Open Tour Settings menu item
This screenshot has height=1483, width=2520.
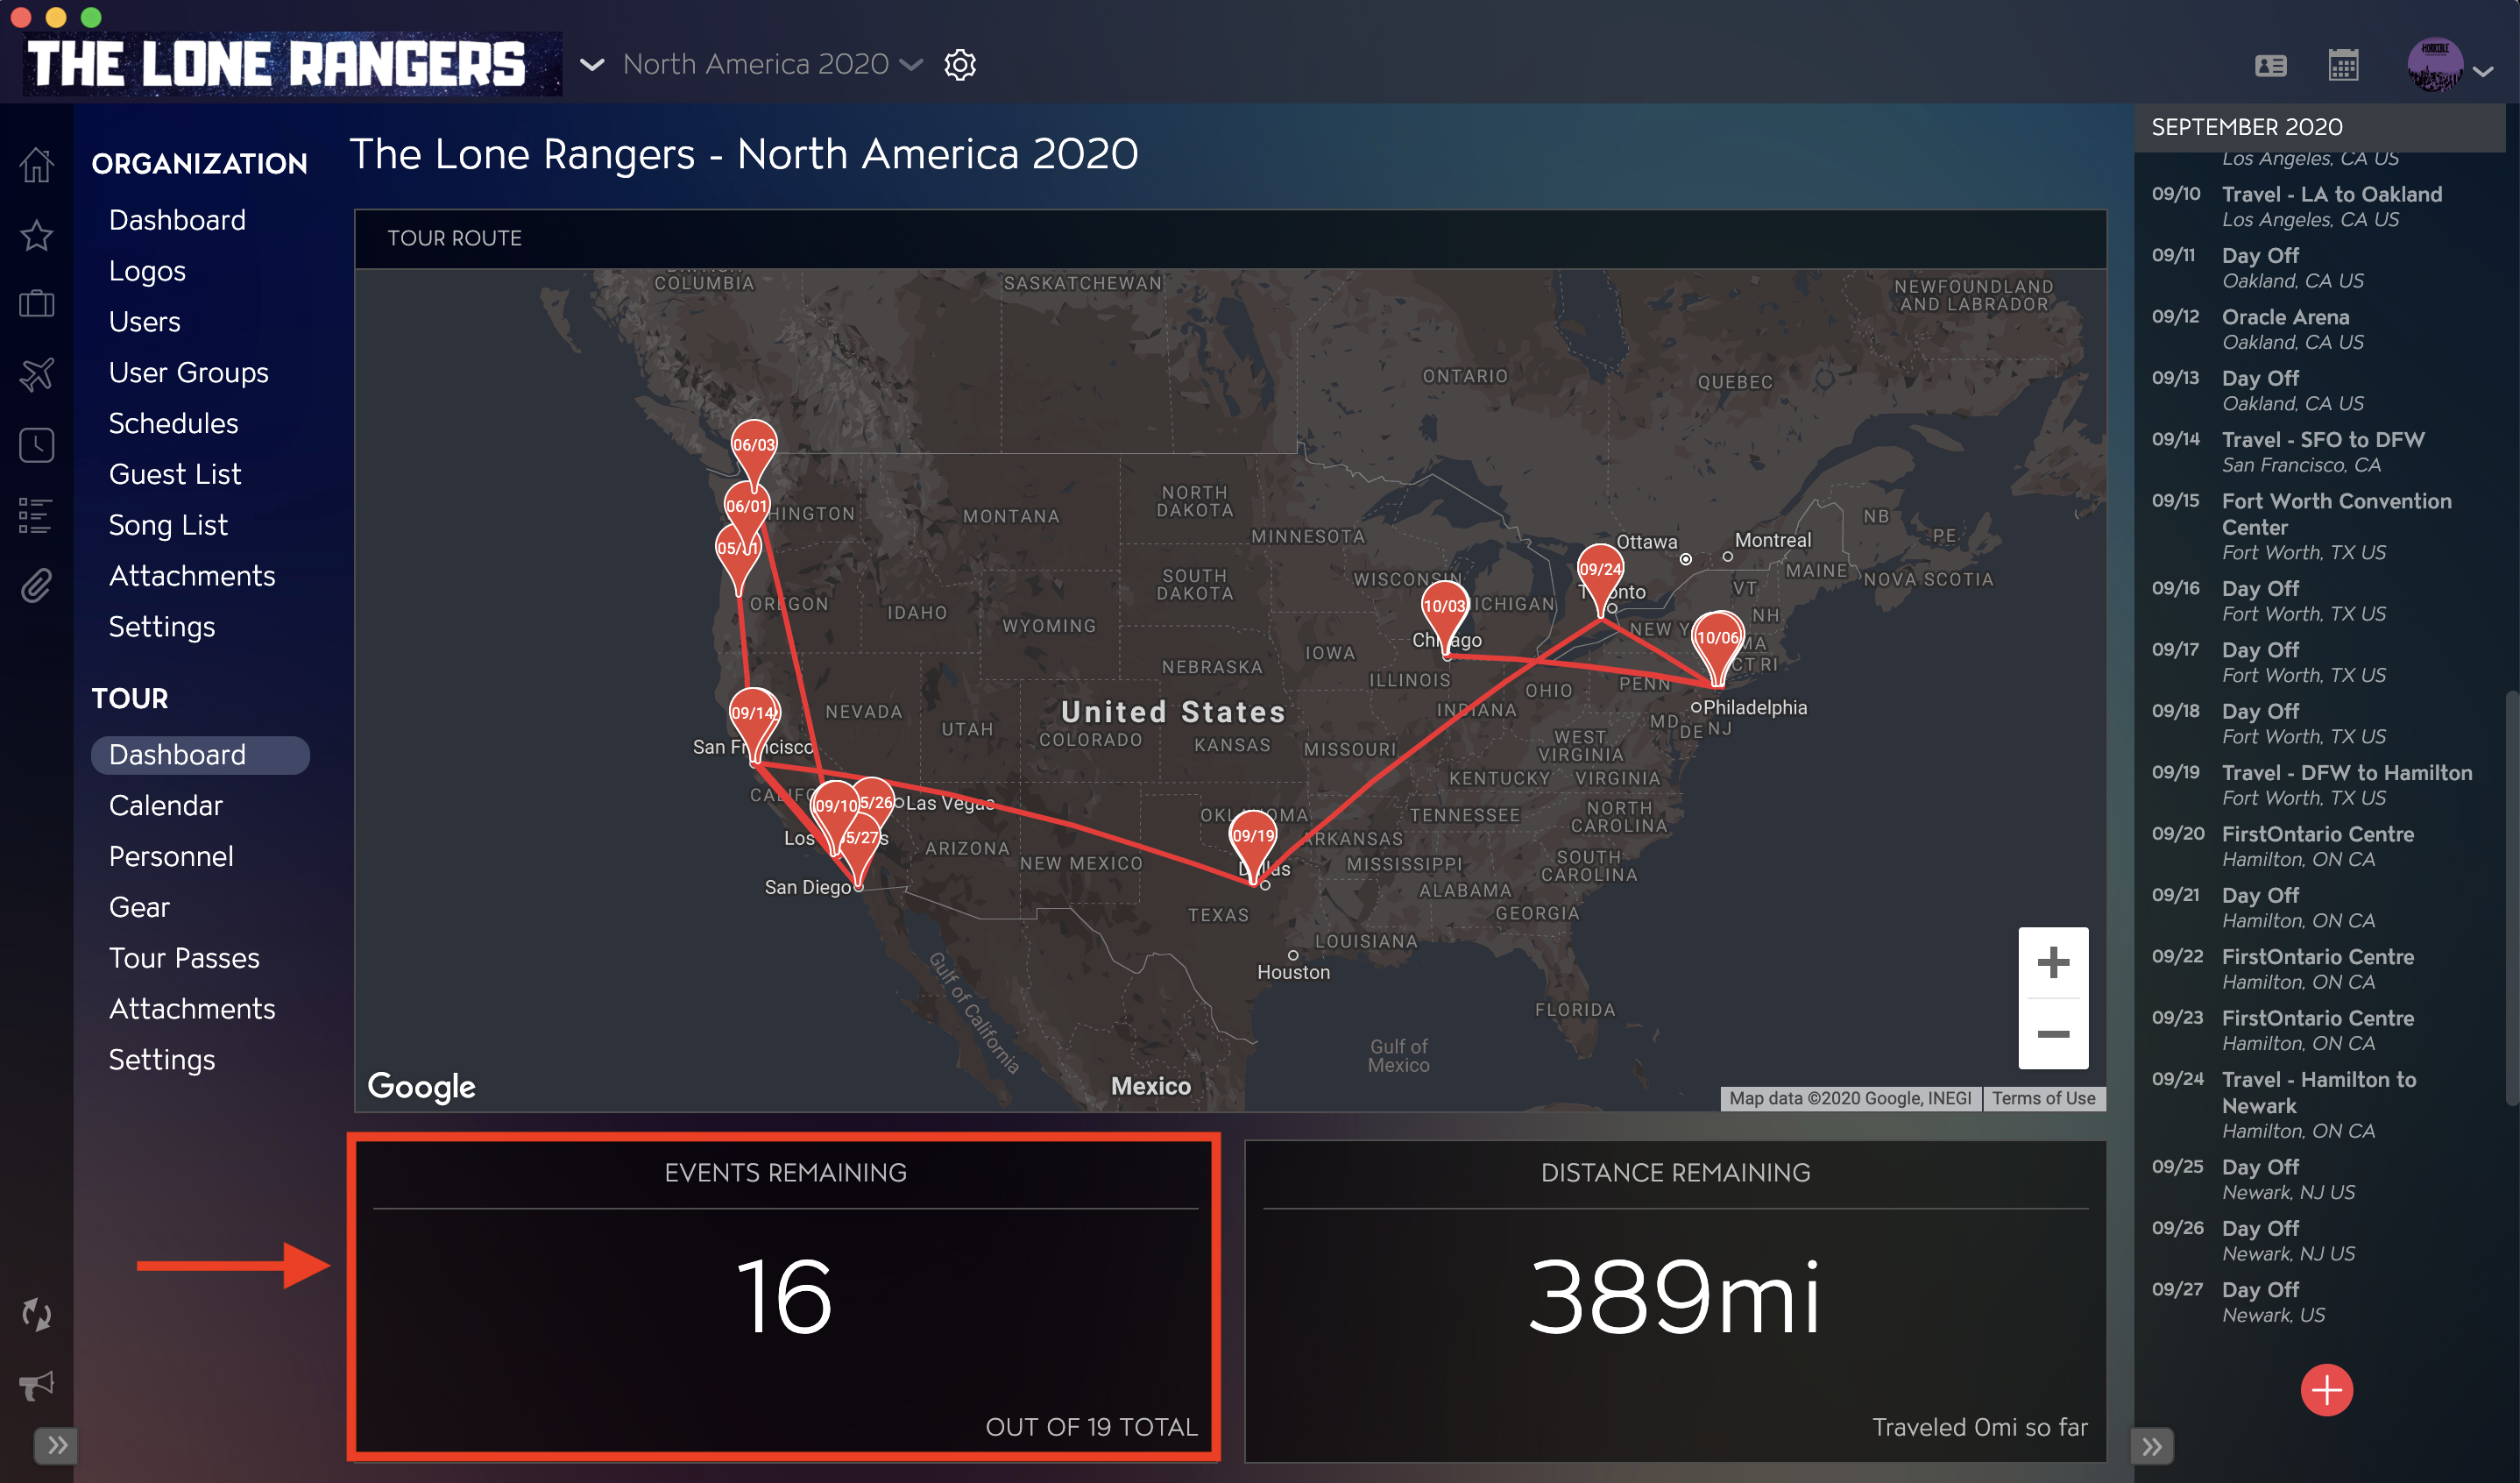(161, 1060)
